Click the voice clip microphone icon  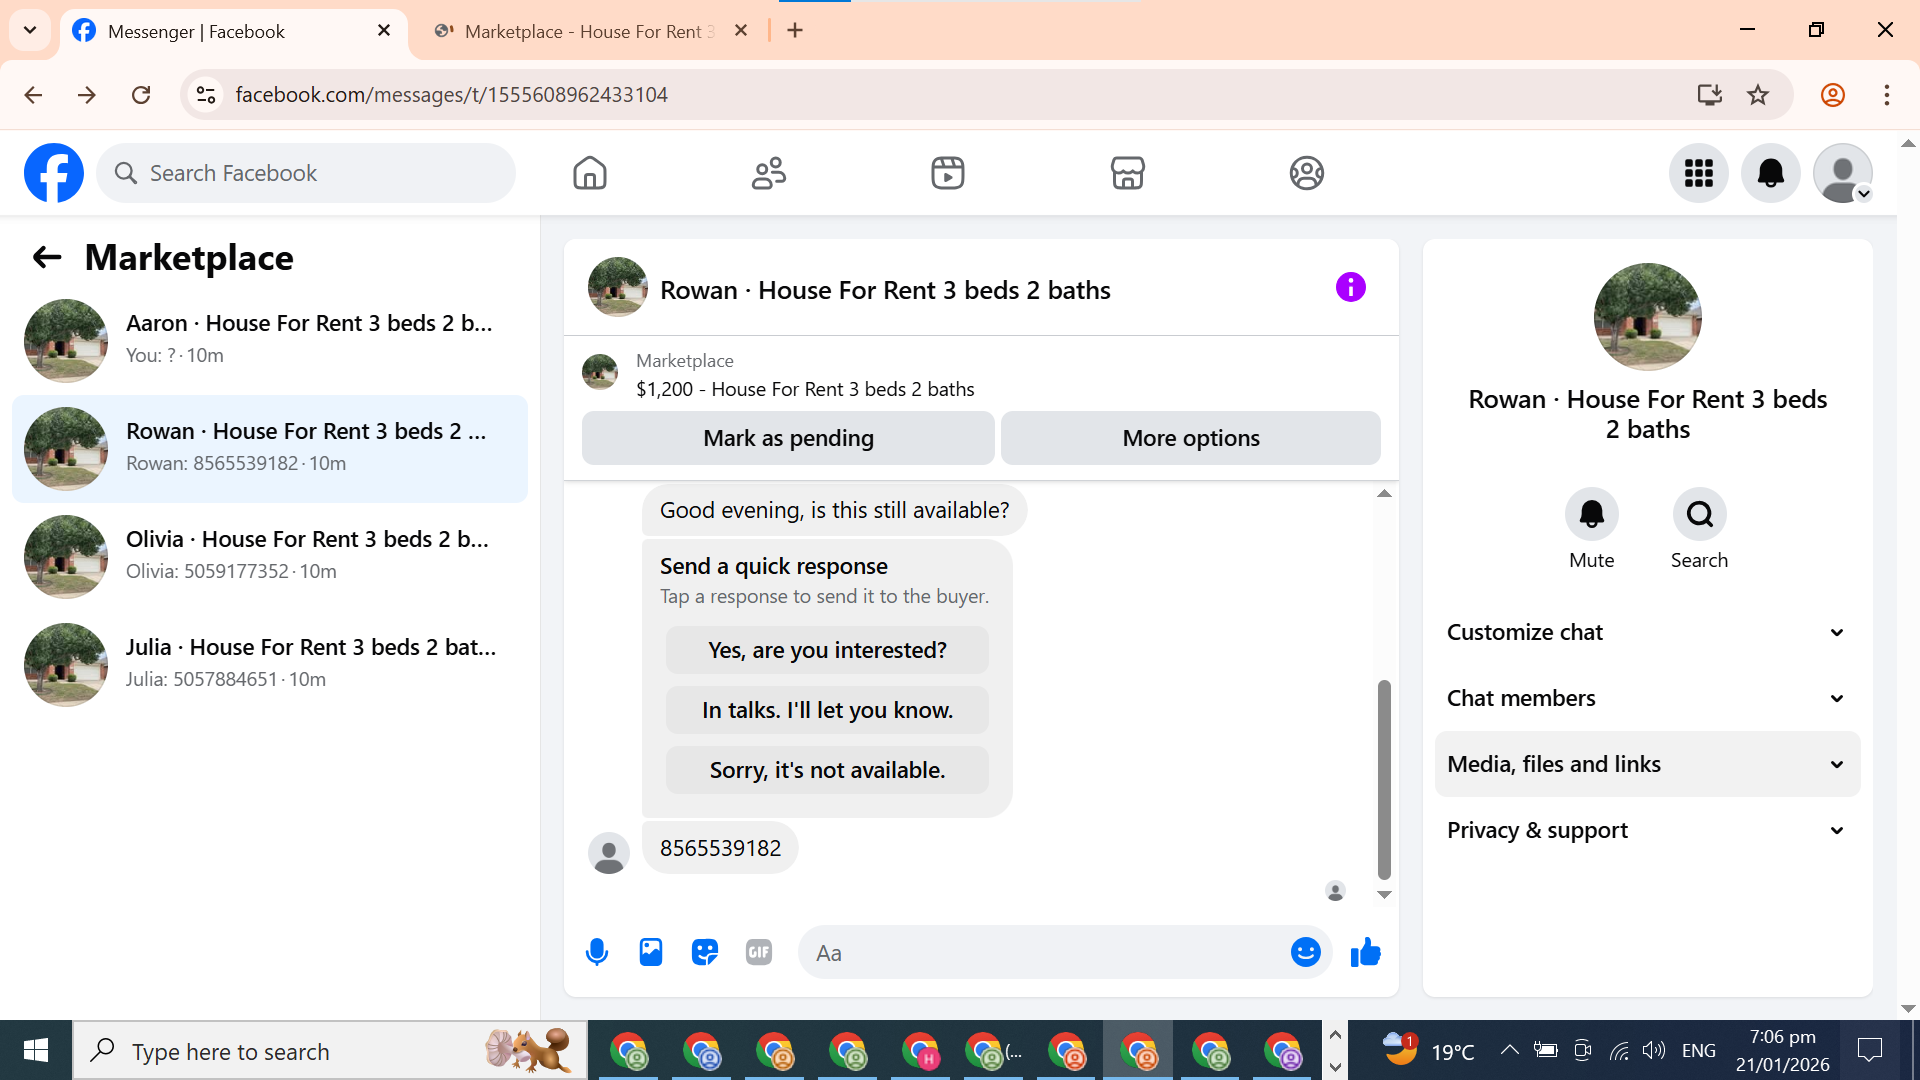point(597,952)
